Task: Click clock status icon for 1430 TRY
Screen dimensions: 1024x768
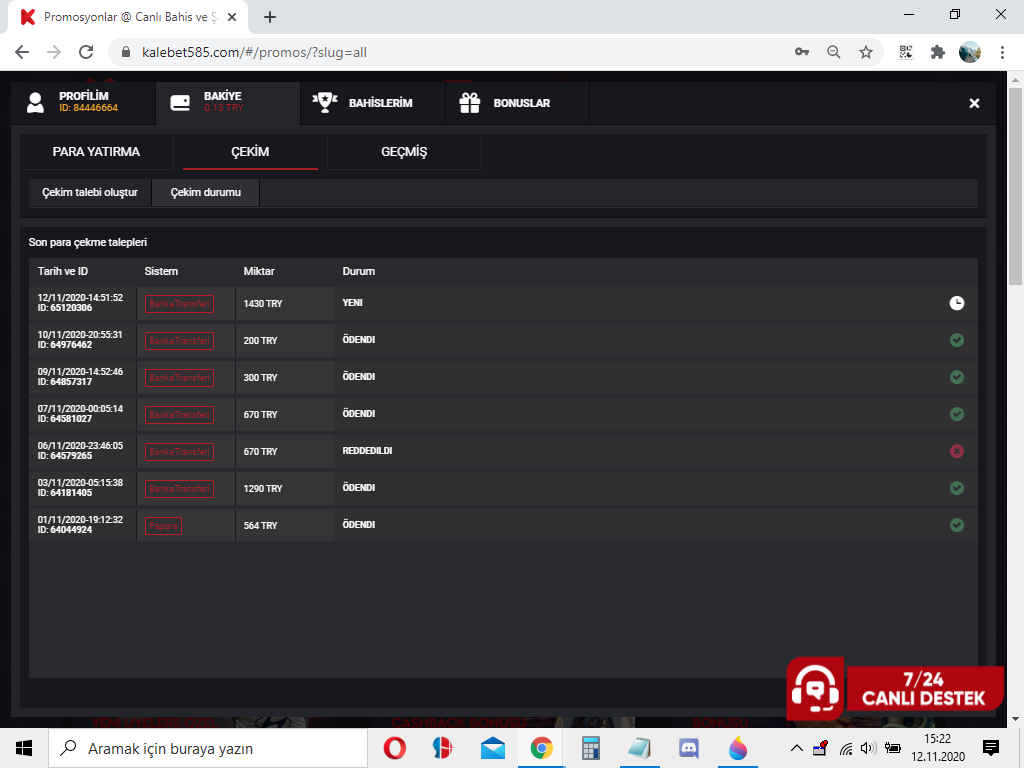Action: click(x=956, y=303)
